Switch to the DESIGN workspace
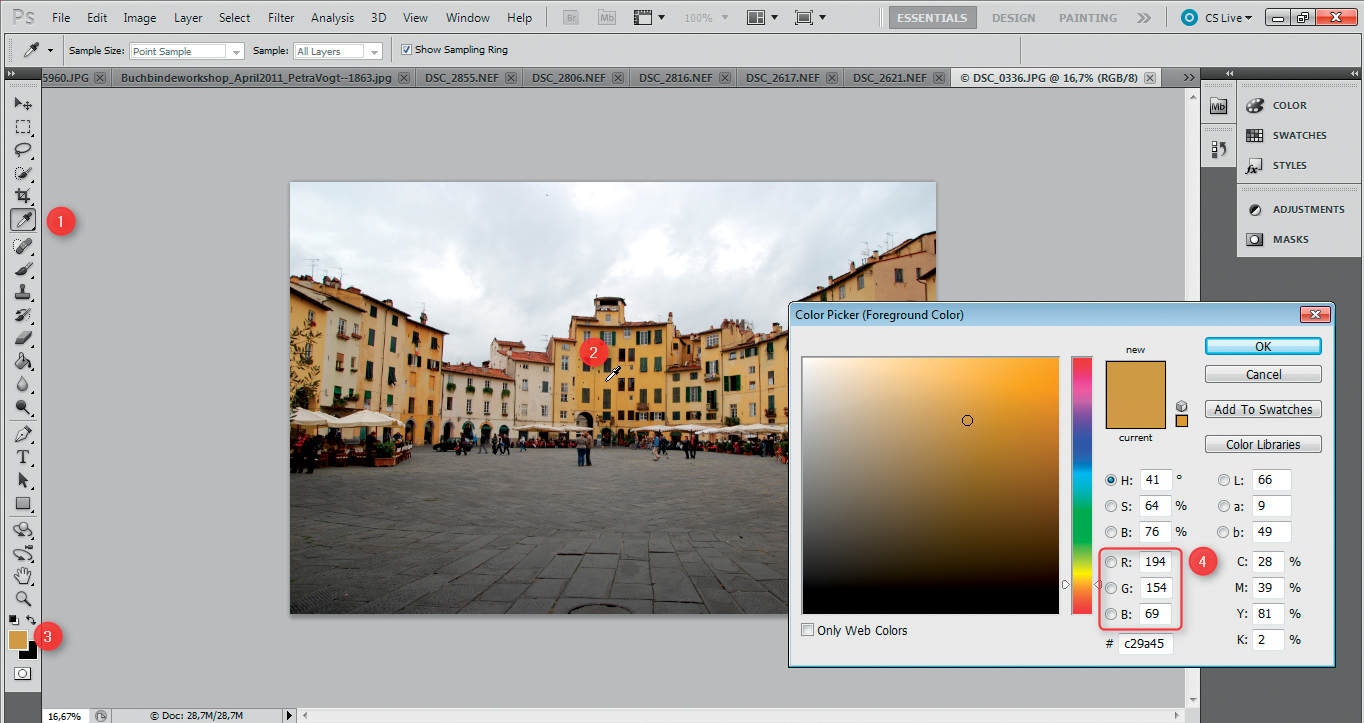 (x=1014, y=18)
